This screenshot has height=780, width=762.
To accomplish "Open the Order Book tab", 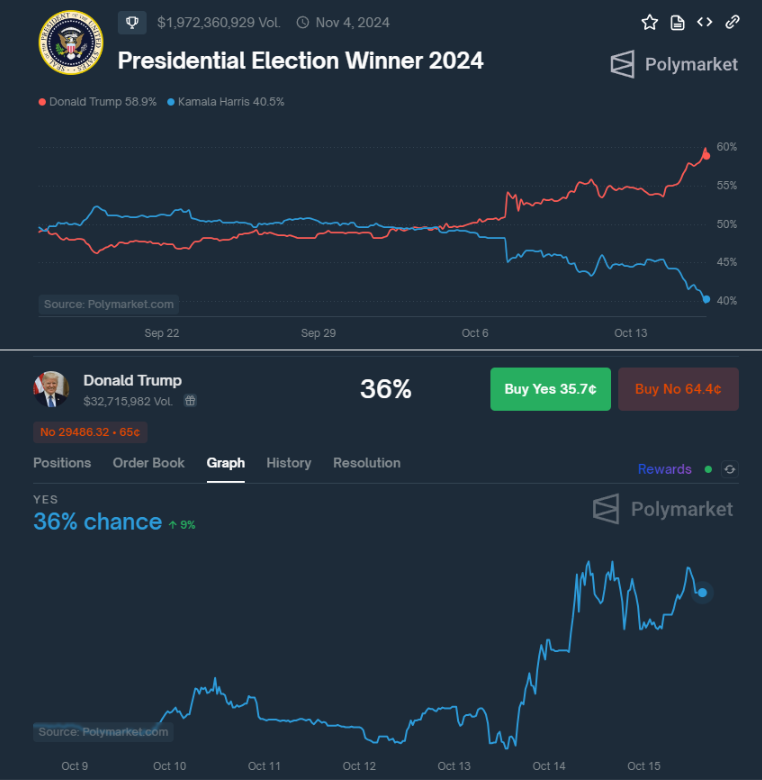I will coord(149,463).
